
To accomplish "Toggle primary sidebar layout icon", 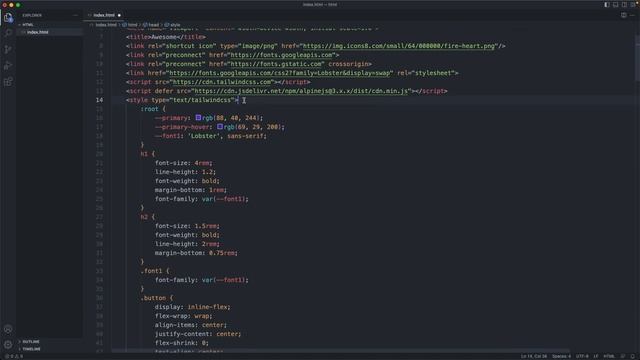I will pos(607,4).
